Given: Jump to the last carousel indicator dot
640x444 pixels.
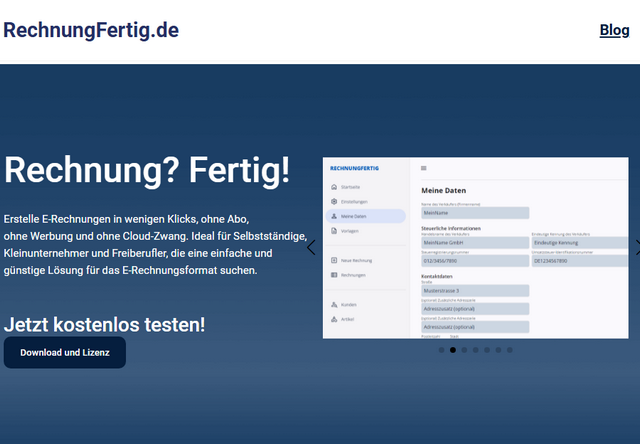Looking at the screenshot, I should point(510,350).
